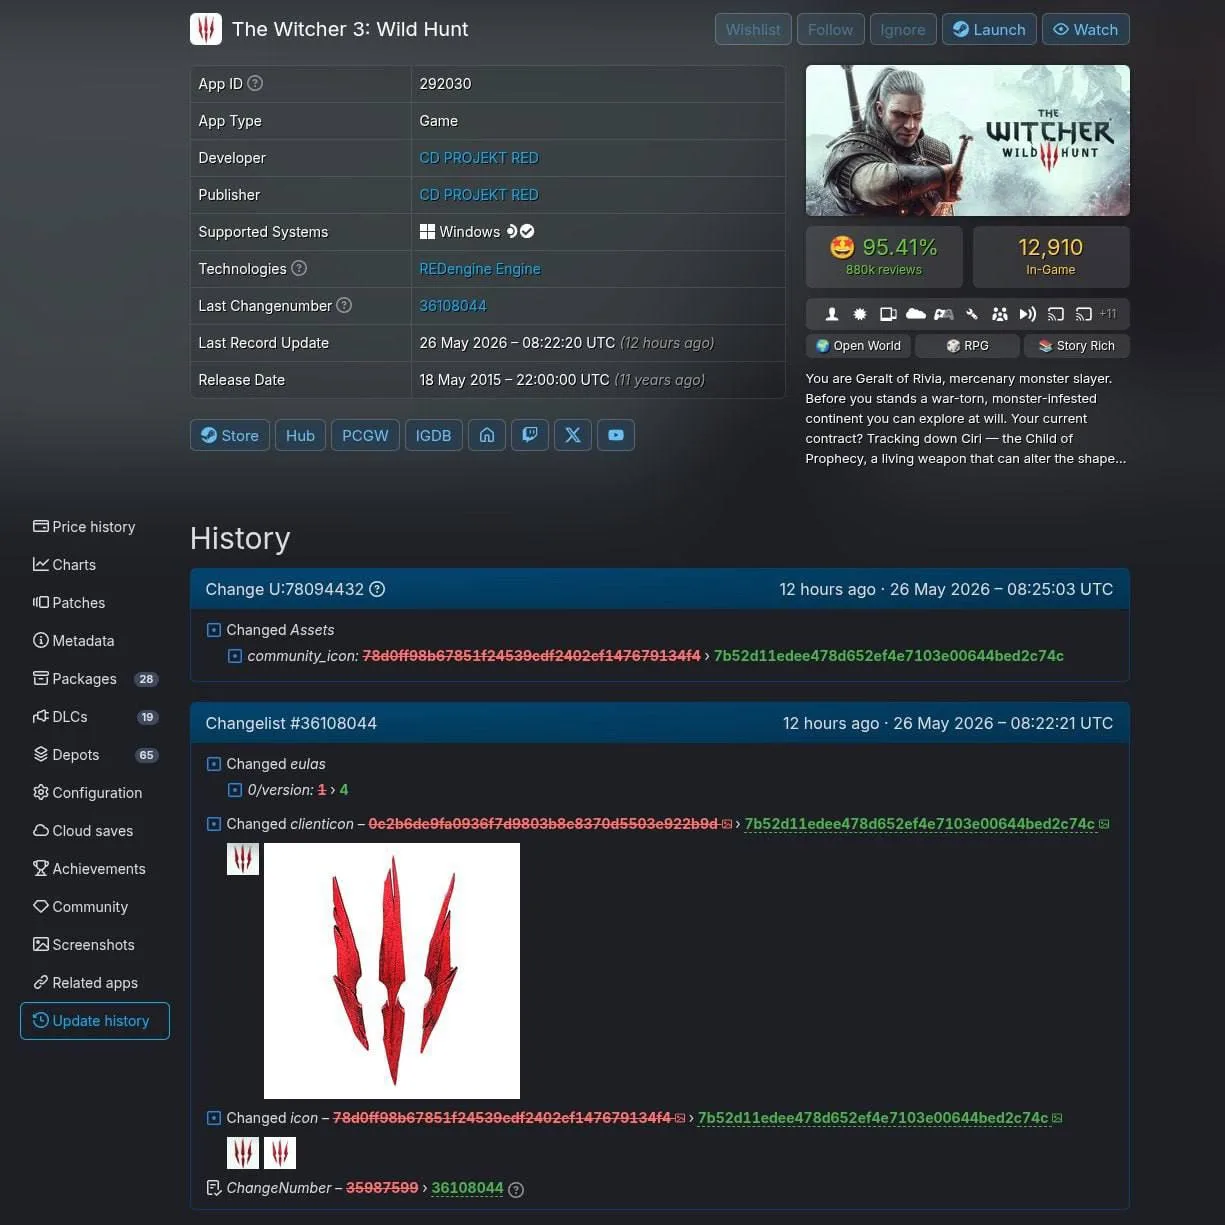Click image icon after old clienticon hash 0e2b6de9

(x=727, y=824)
